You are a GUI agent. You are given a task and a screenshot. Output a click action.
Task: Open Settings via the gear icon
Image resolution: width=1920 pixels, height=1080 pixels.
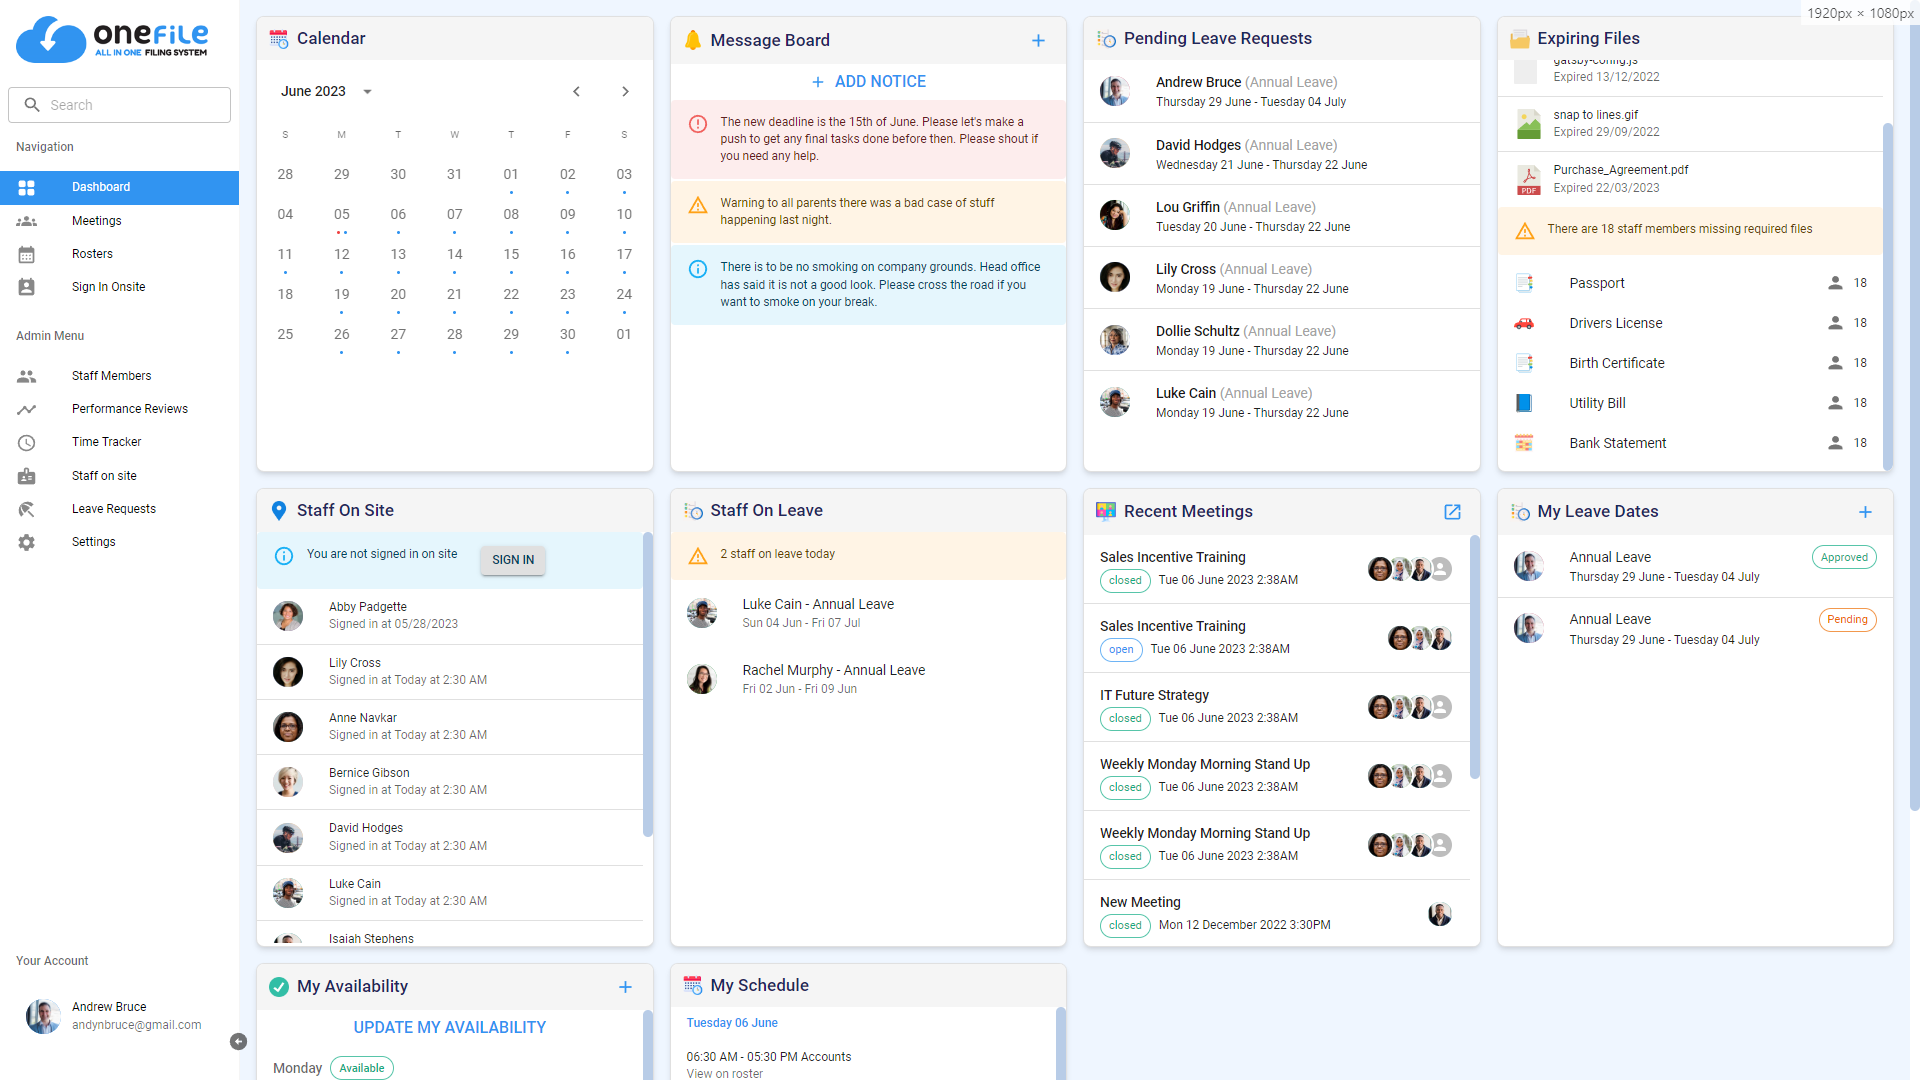tap(26, 542)
